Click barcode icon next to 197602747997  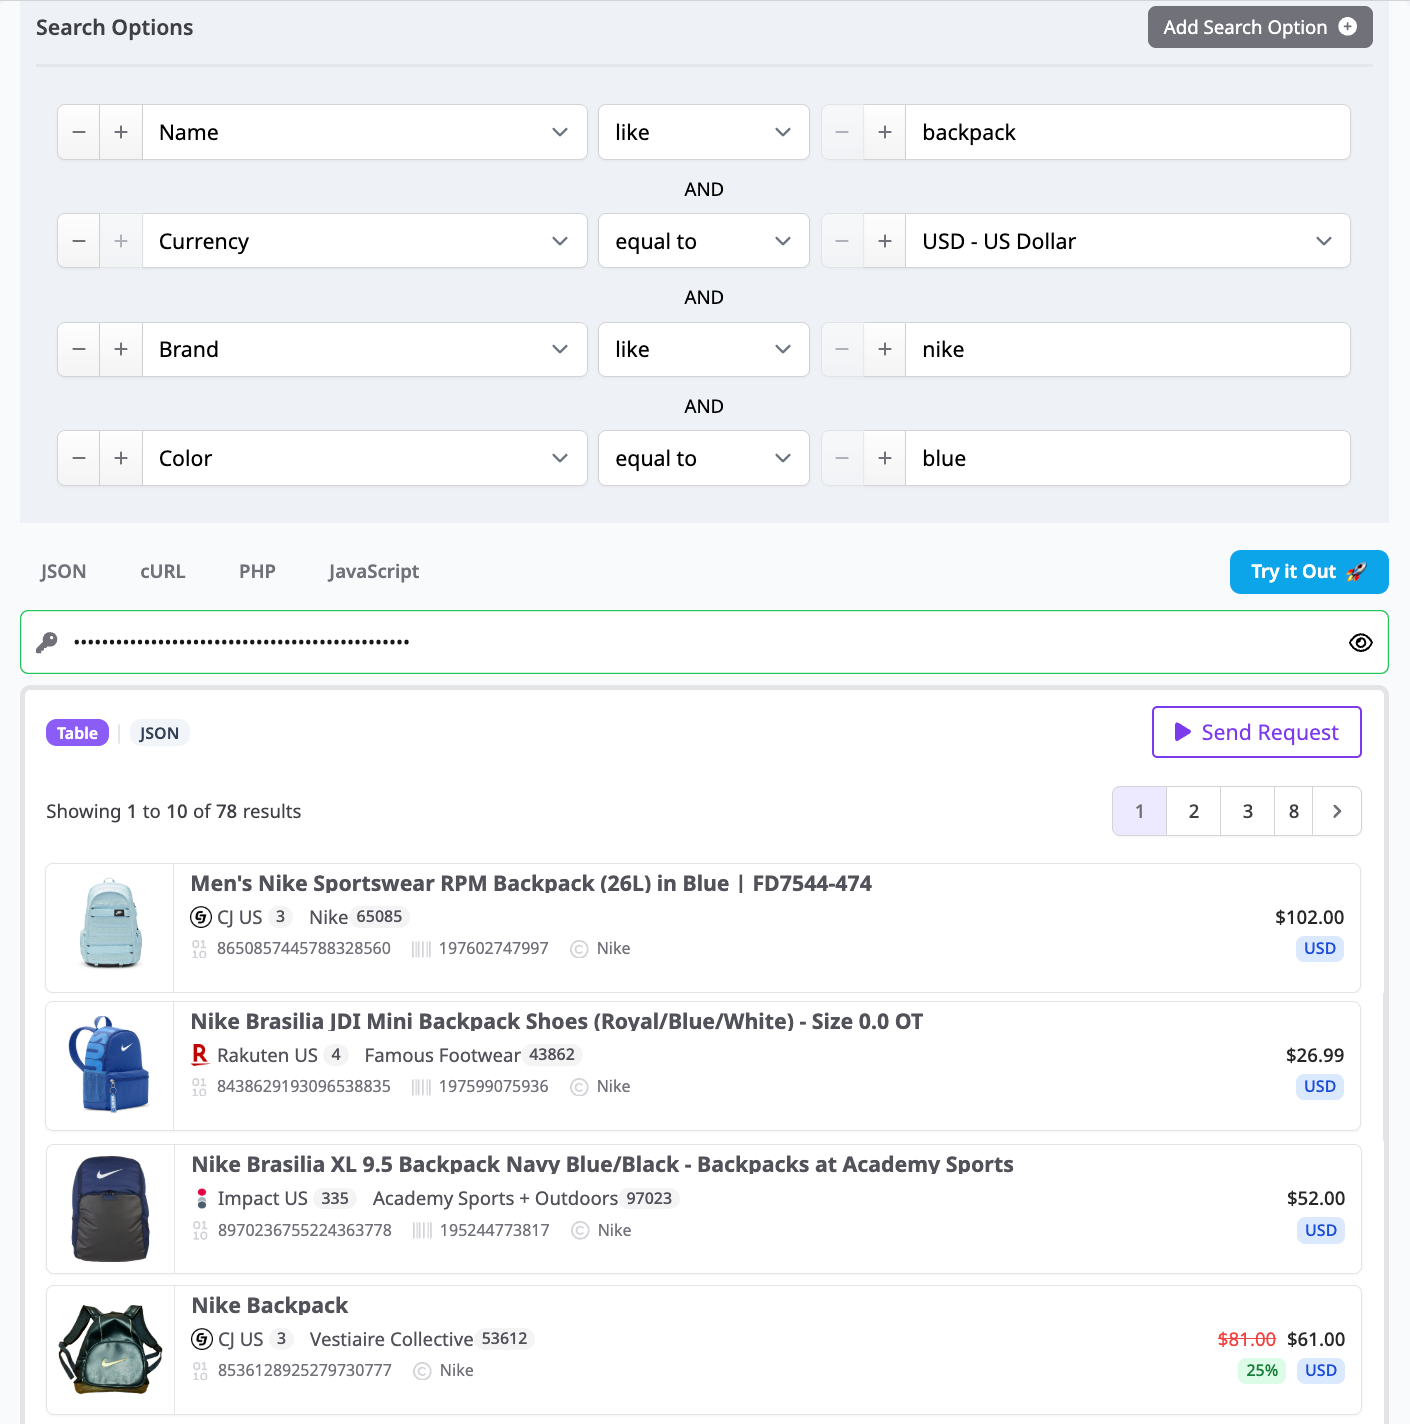coord(422,948)
